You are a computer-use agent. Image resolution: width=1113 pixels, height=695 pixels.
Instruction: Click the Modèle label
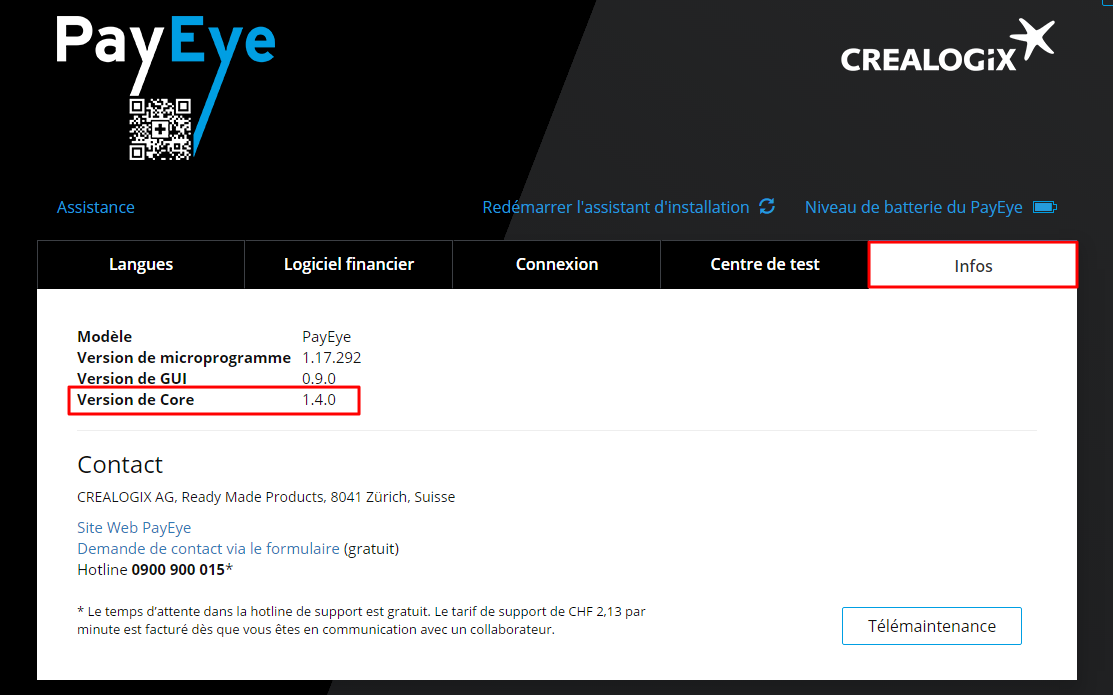pos(104,336)
